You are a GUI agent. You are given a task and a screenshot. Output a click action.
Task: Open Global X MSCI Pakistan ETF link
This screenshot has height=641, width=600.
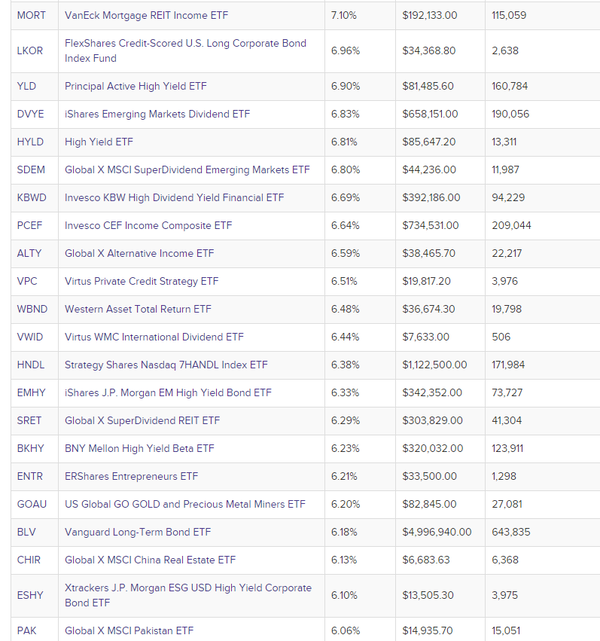coord(129,630)
